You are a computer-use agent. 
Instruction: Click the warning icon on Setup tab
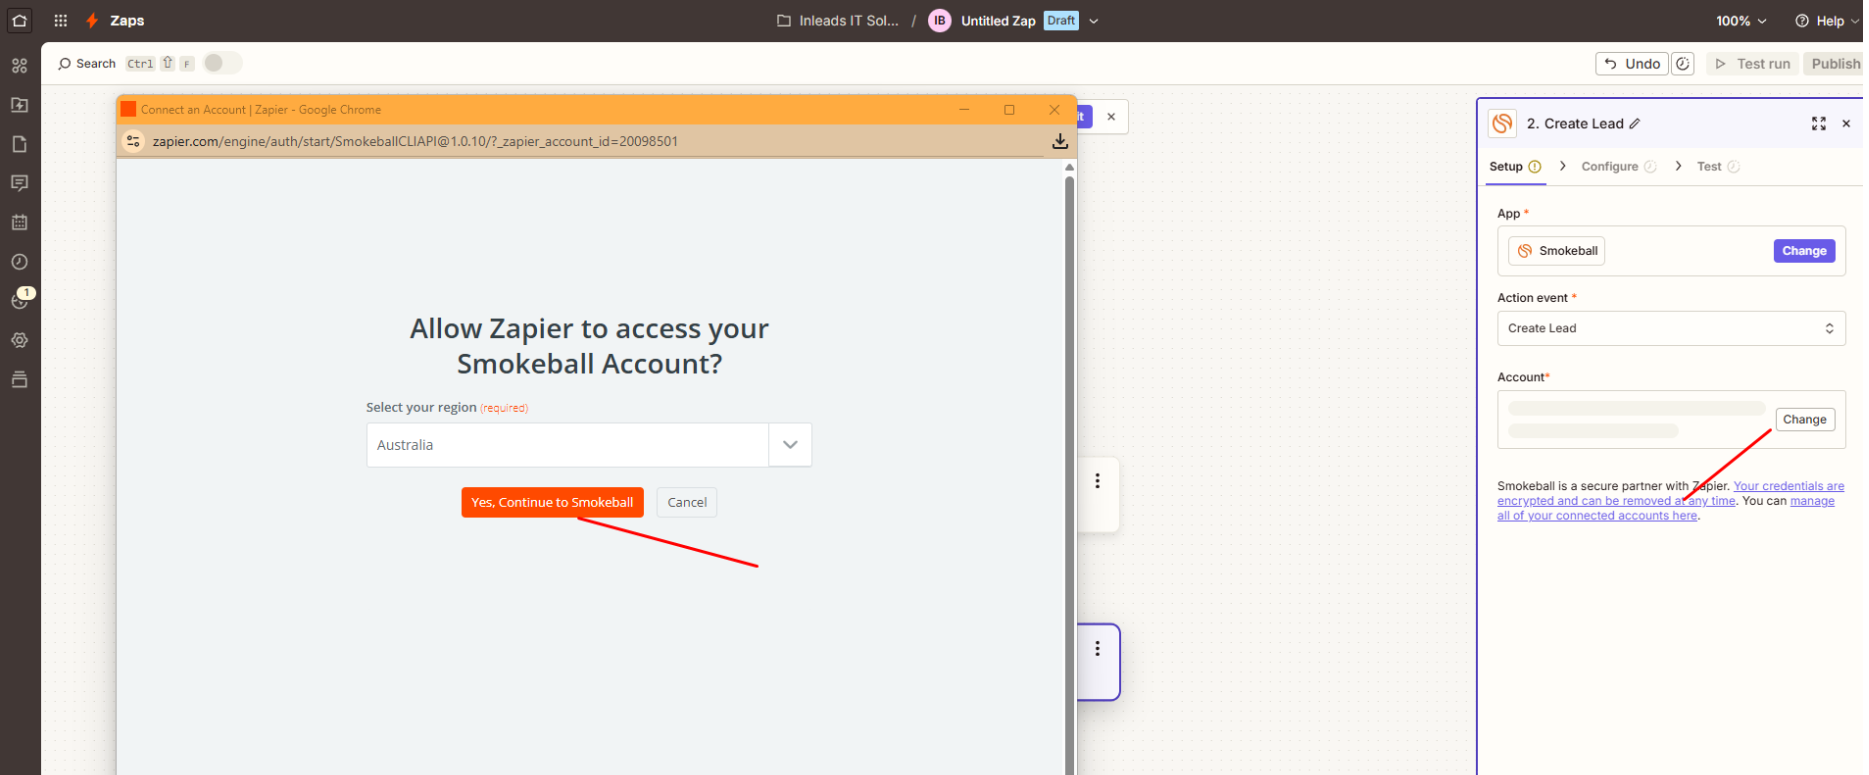[x=1535, y=167]
